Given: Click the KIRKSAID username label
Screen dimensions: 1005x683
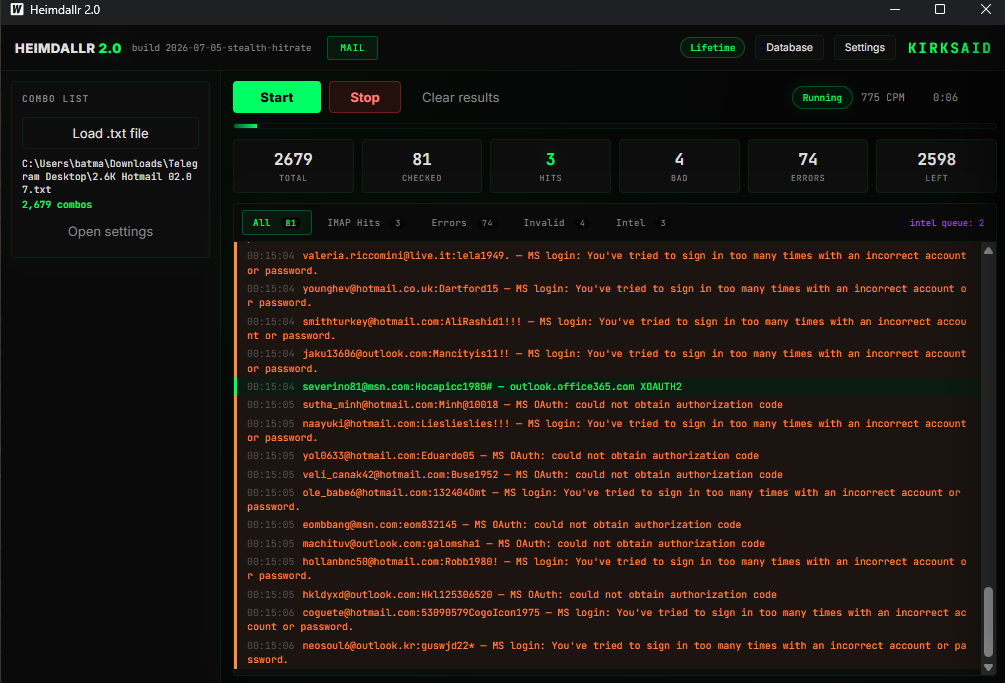Looking at the screenshot, I should coord(949,48).
